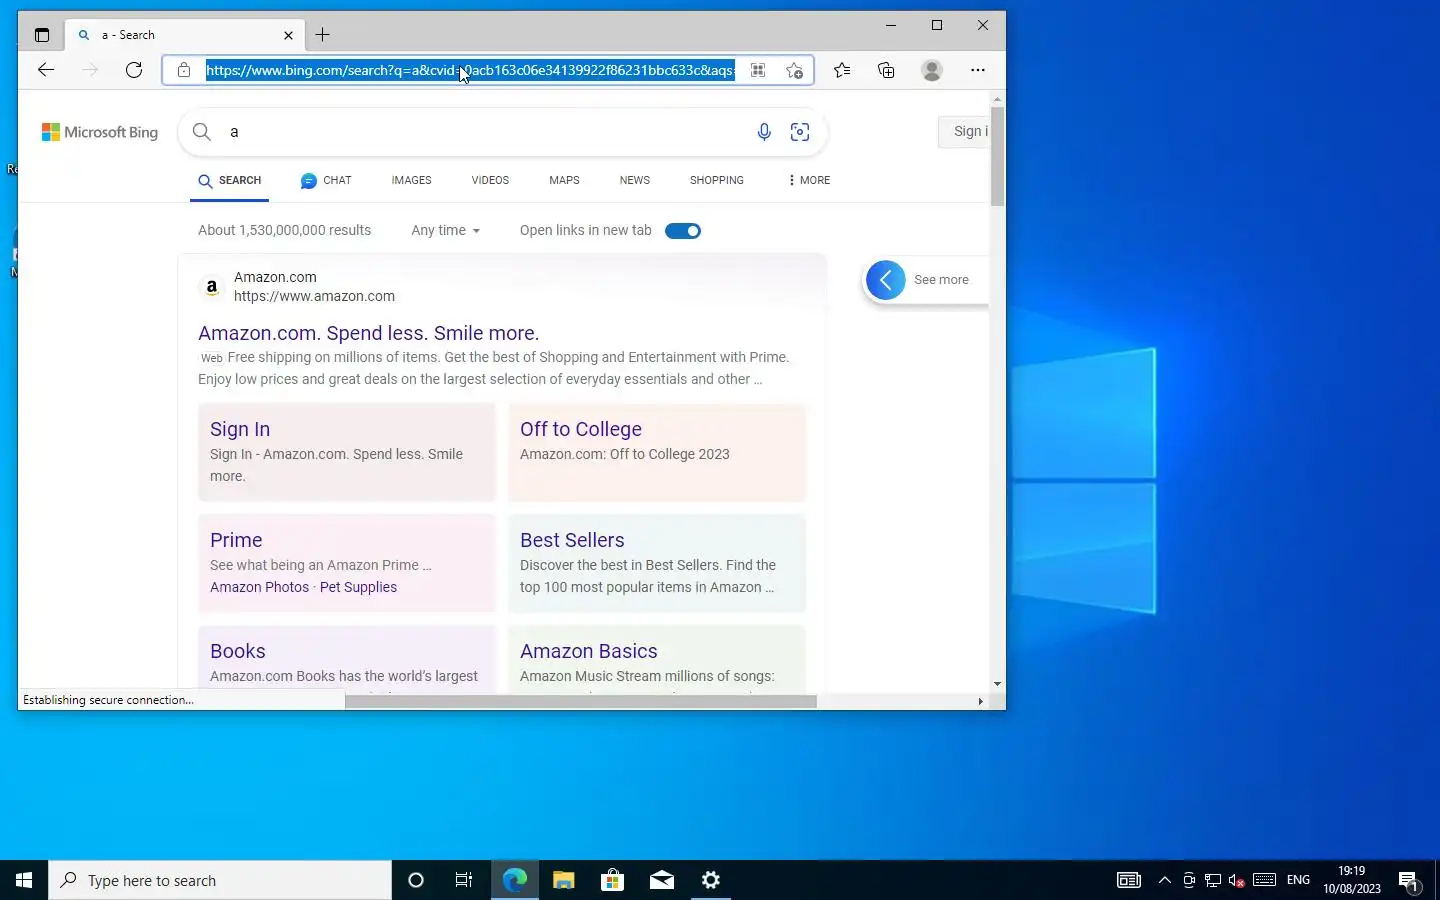Expand the Any time filter
The image size is (1440, 900).
coord(446,231)
